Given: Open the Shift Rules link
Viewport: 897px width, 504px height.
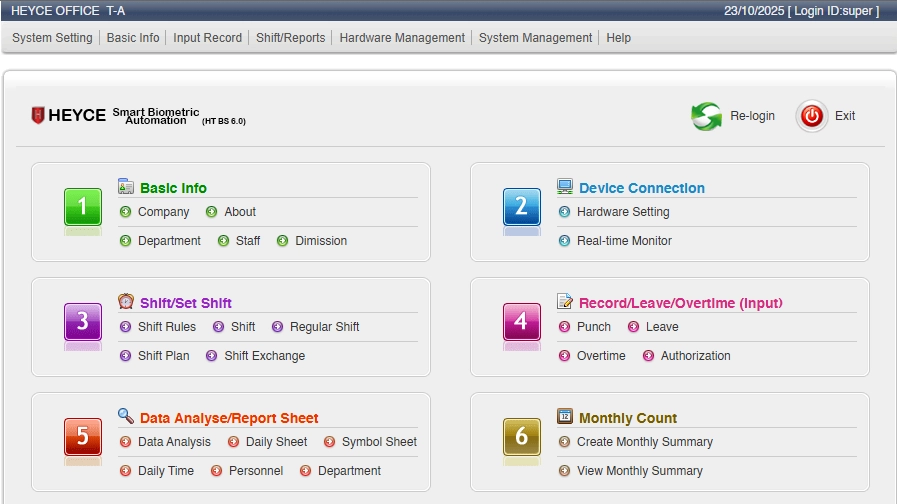Looking at the screenshot, I should click(167, 327).
